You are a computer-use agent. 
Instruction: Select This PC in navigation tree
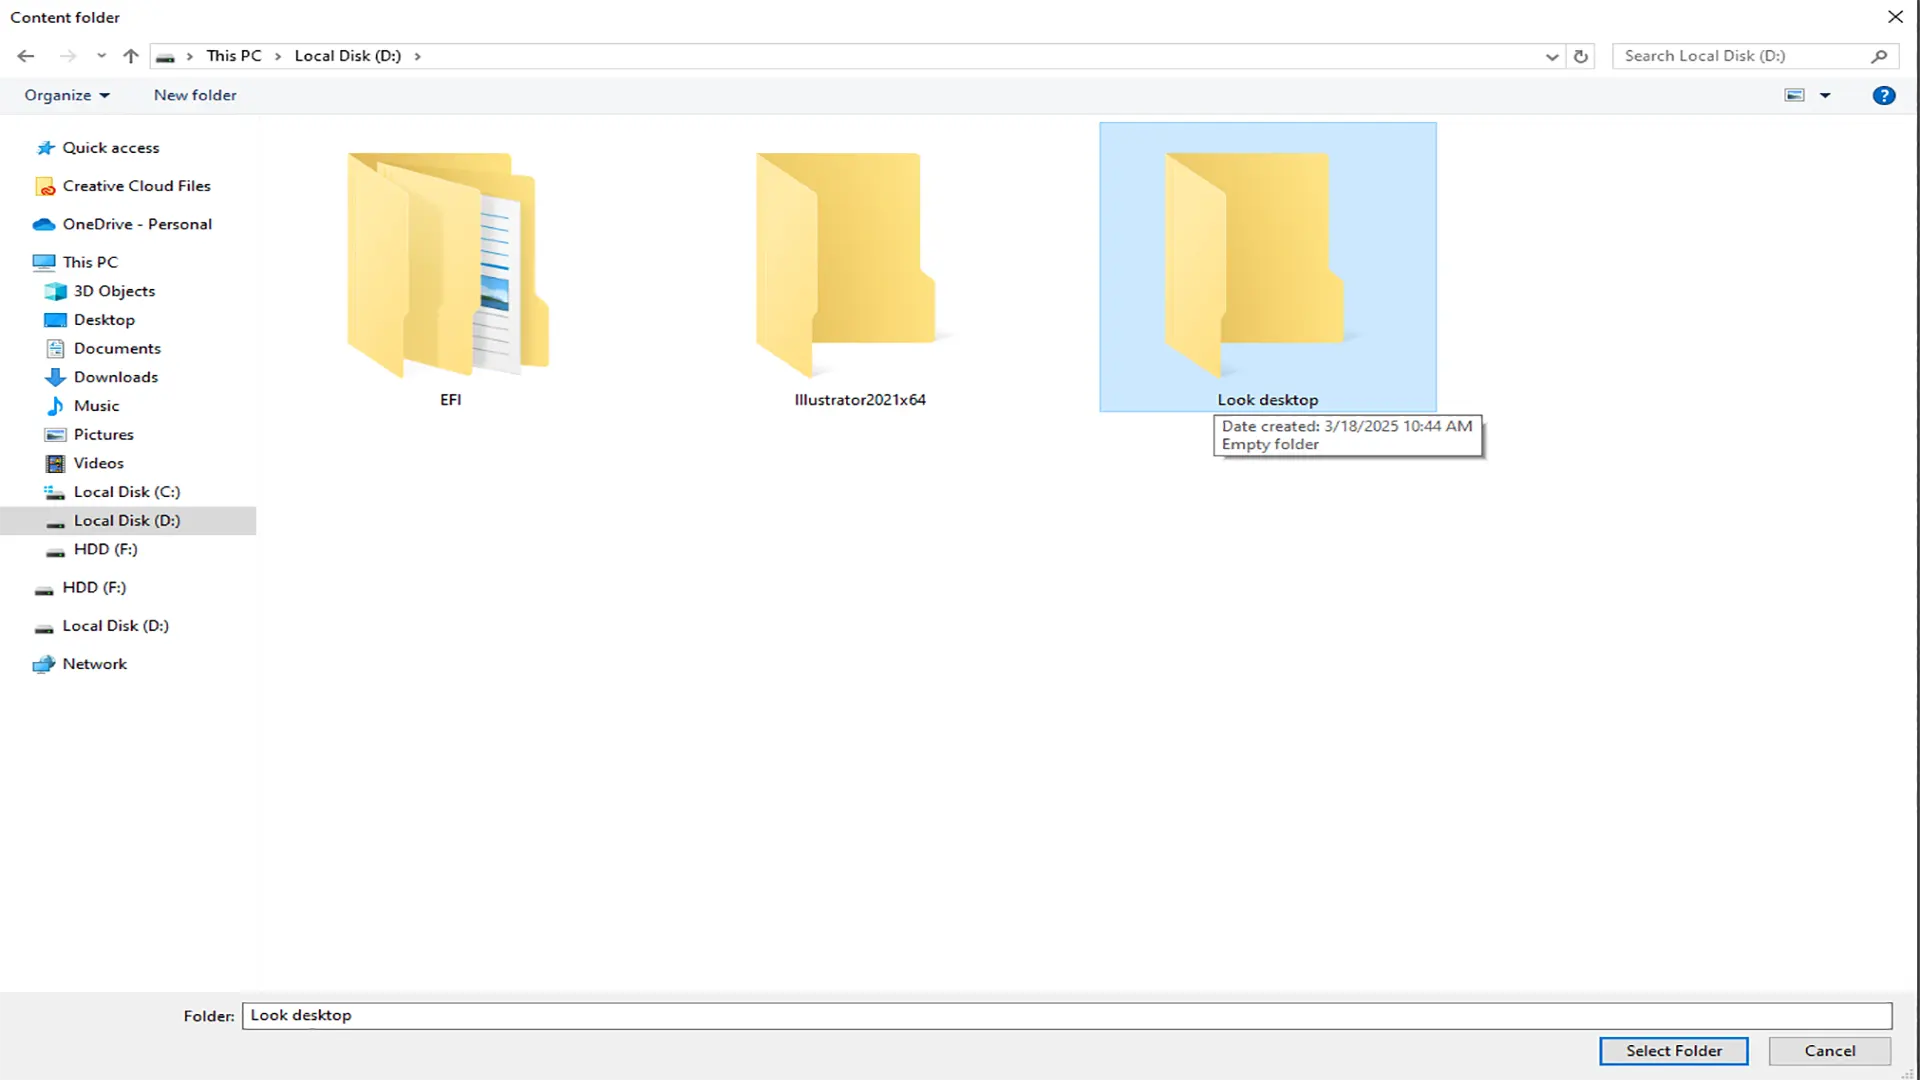(x=90, y=262)
